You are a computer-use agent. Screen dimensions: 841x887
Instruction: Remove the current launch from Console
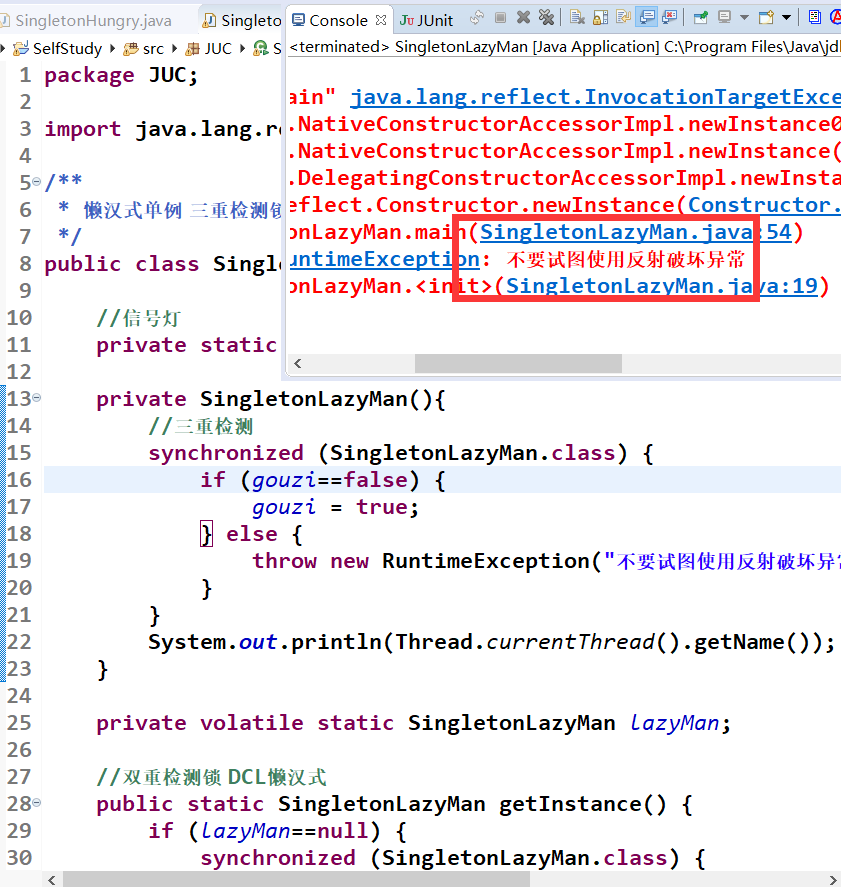[524, 18]
